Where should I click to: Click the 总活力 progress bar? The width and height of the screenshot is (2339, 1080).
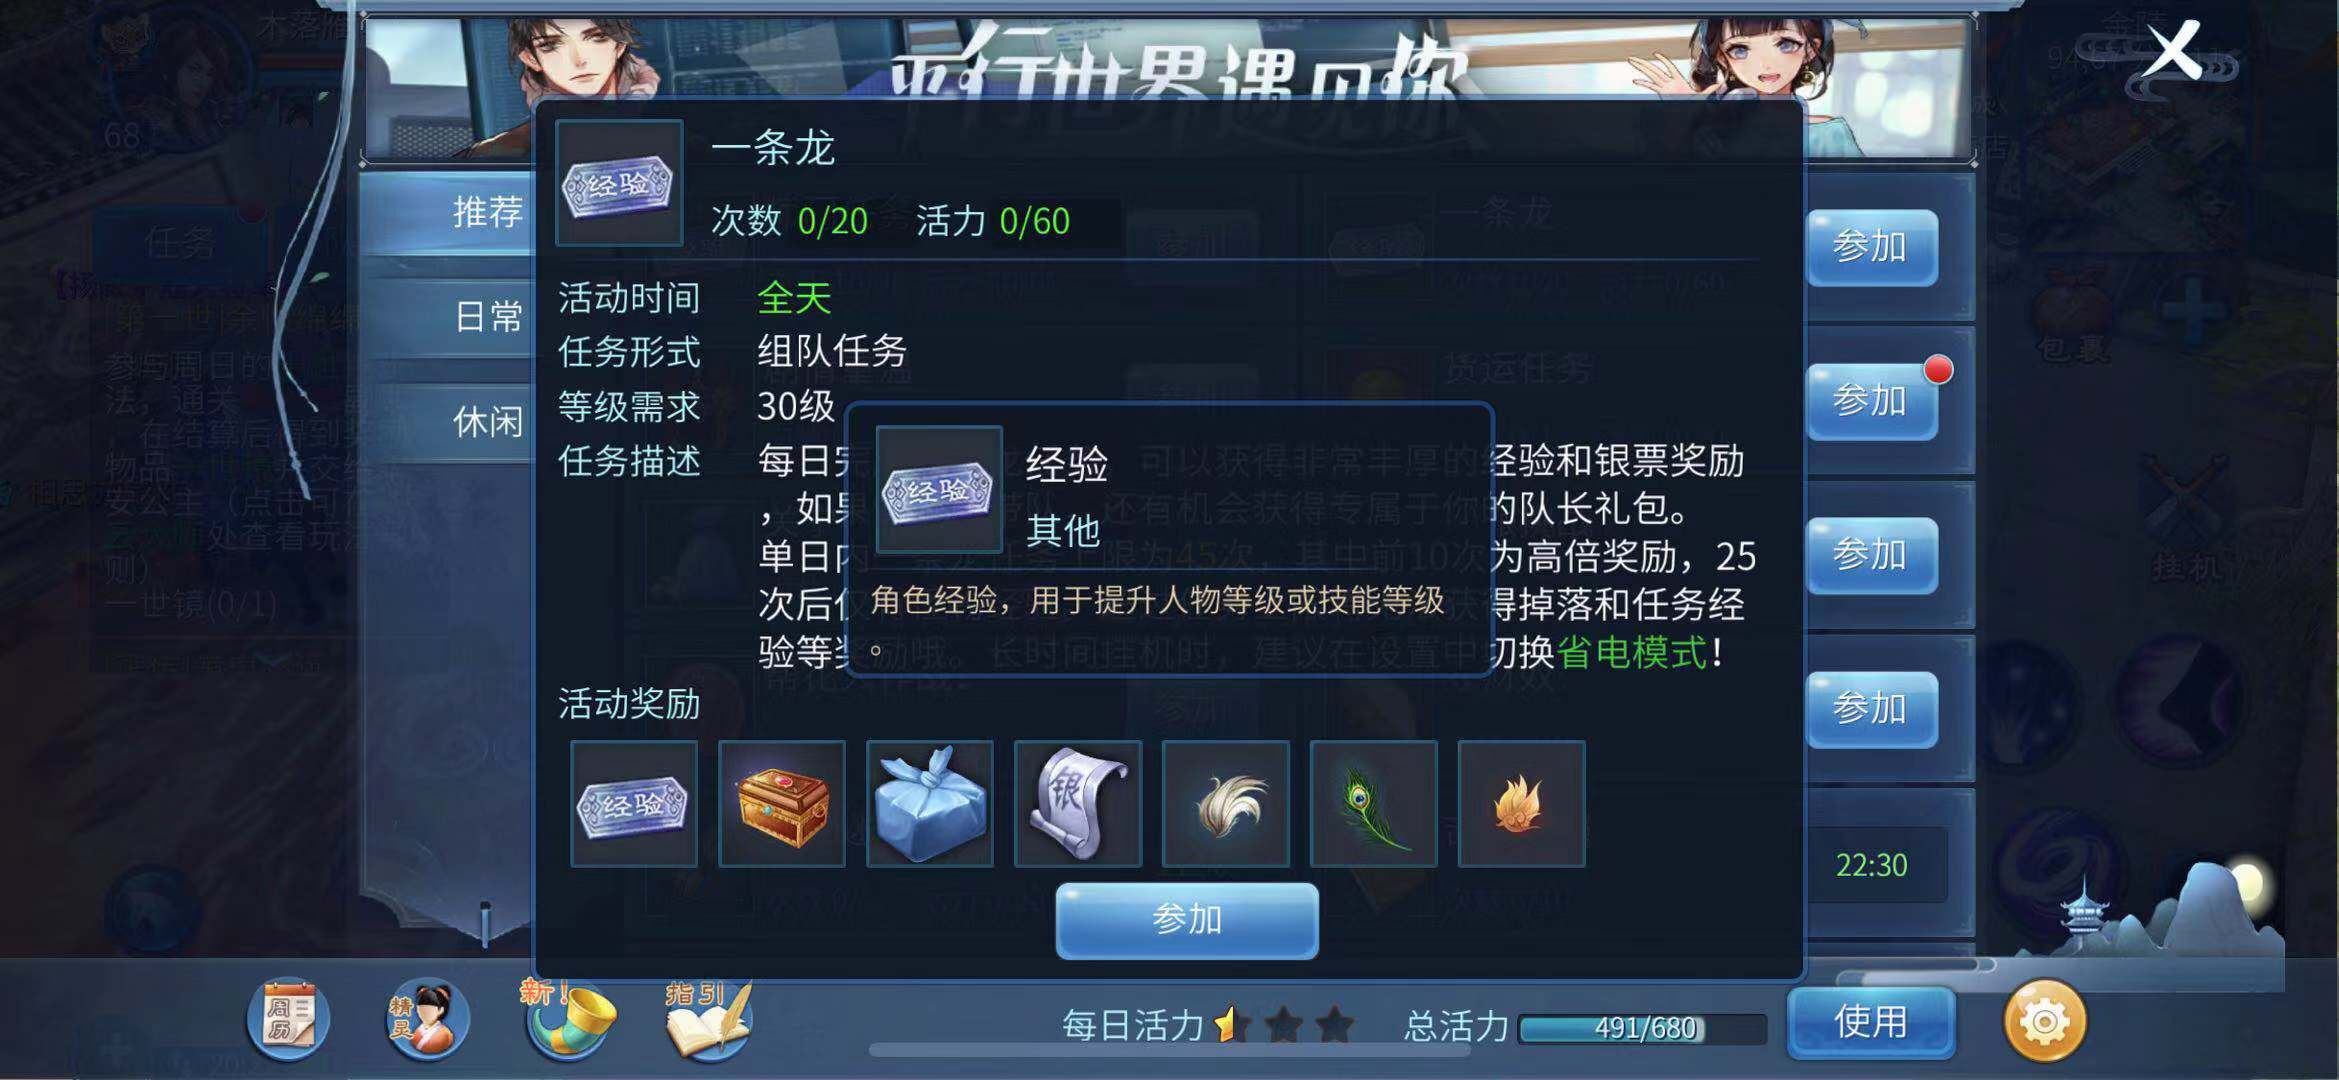point(1642,1028)
